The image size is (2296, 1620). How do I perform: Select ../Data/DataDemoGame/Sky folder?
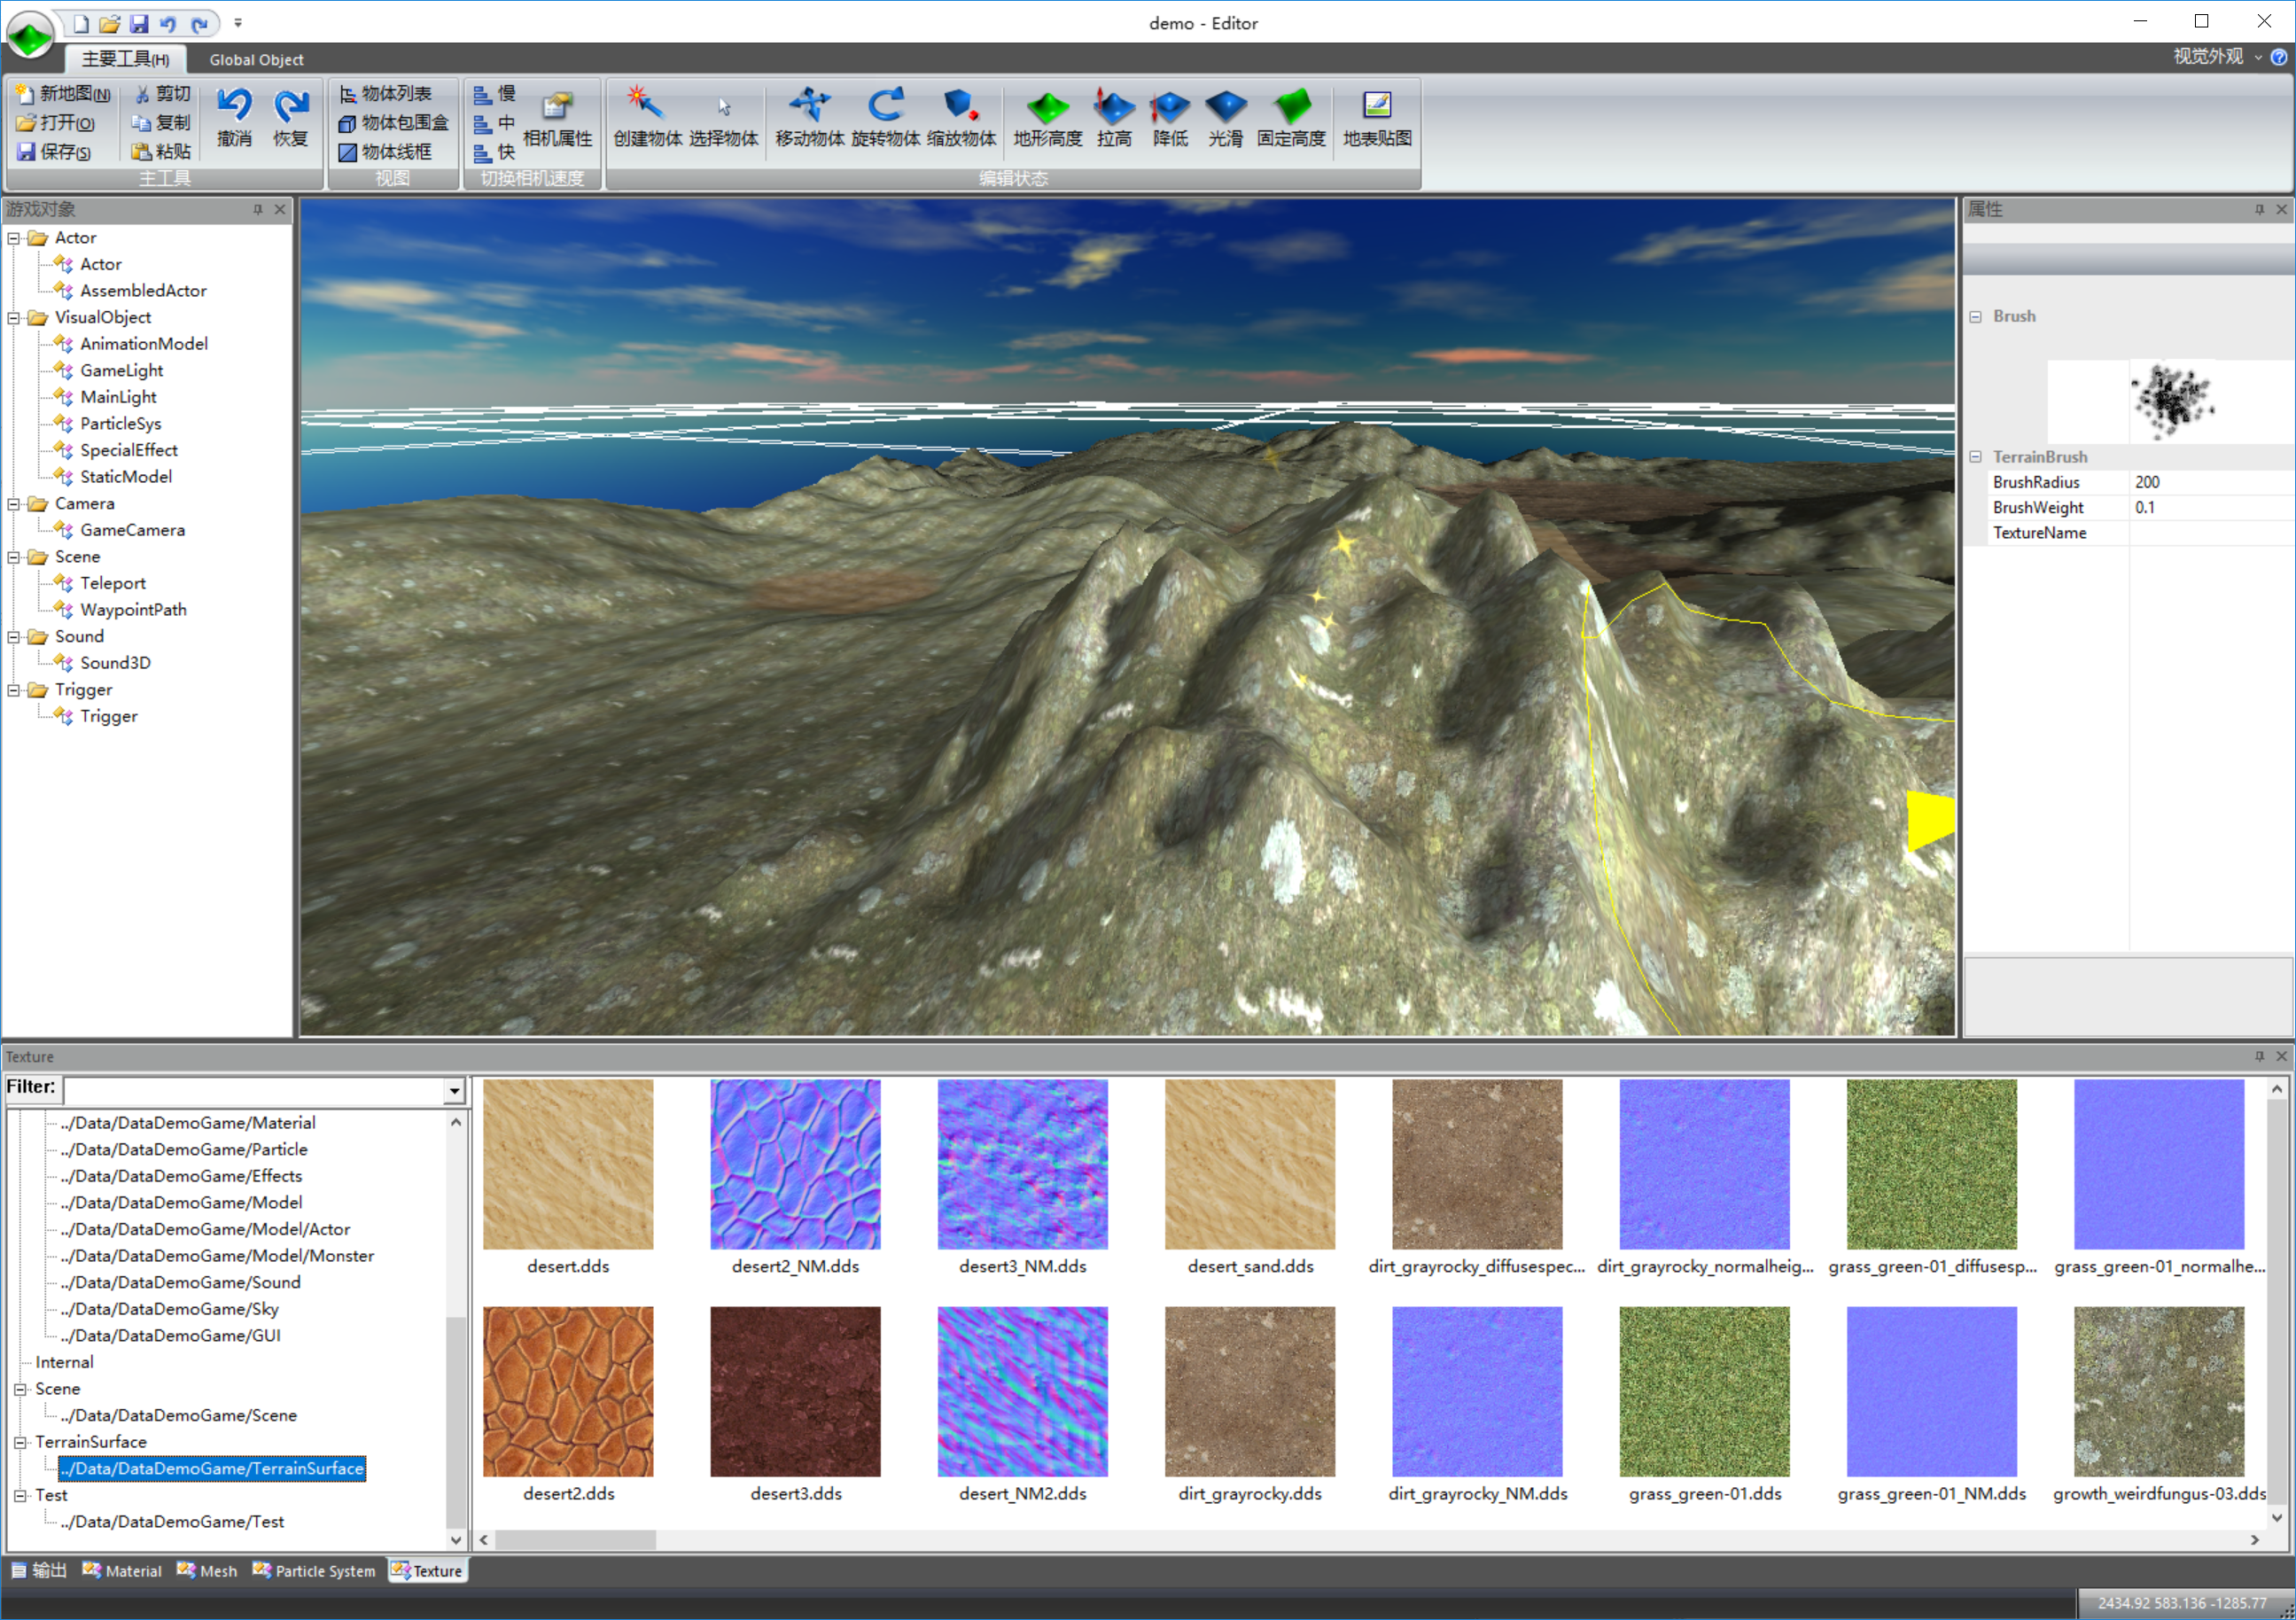tap(169, 1309)
